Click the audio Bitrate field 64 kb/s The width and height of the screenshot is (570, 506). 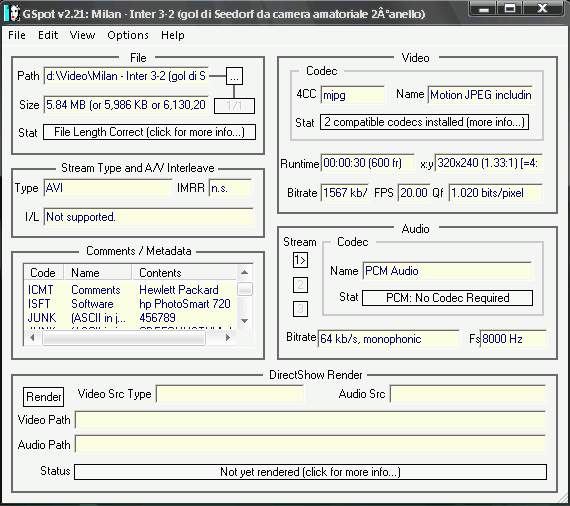389,339
